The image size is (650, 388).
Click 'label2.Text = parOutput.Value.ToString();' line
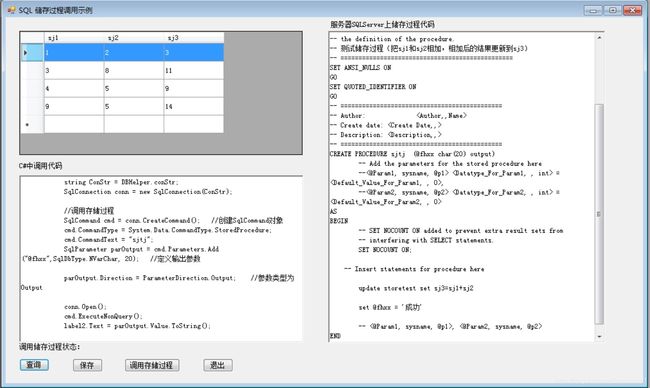pyautogui.click(x=137, y=326)
